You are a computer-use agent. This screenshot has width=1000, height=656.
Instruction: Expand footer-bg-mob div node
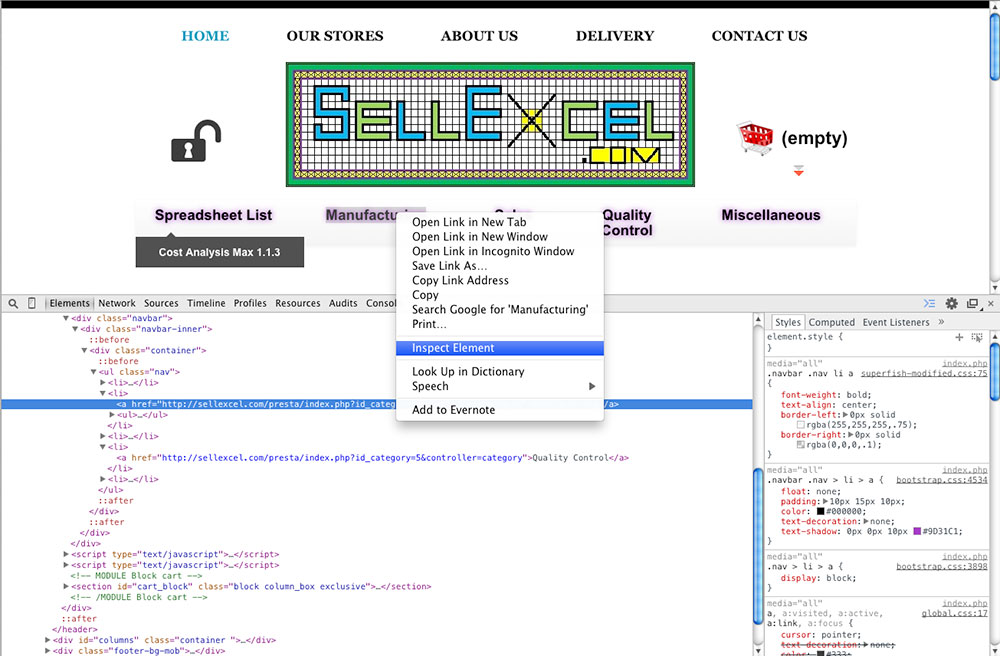click(47, 651)
